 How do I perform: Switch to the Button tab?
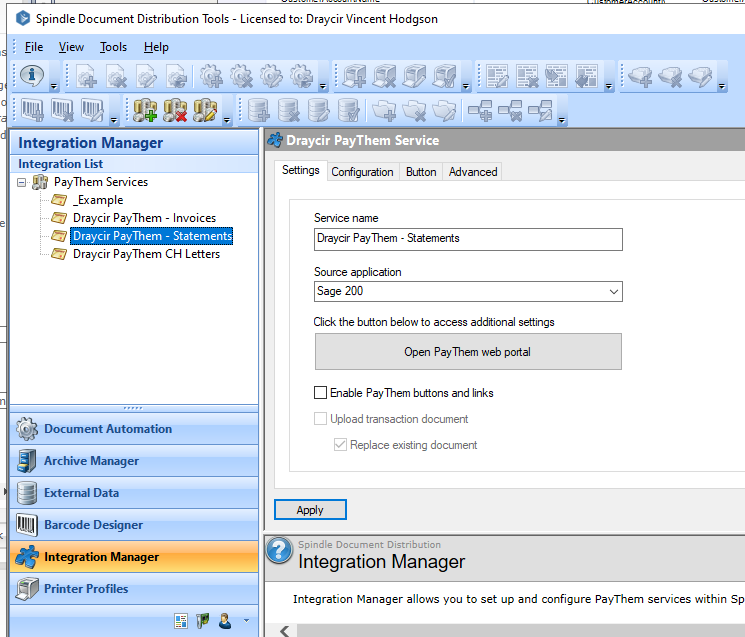pos(421,172)
